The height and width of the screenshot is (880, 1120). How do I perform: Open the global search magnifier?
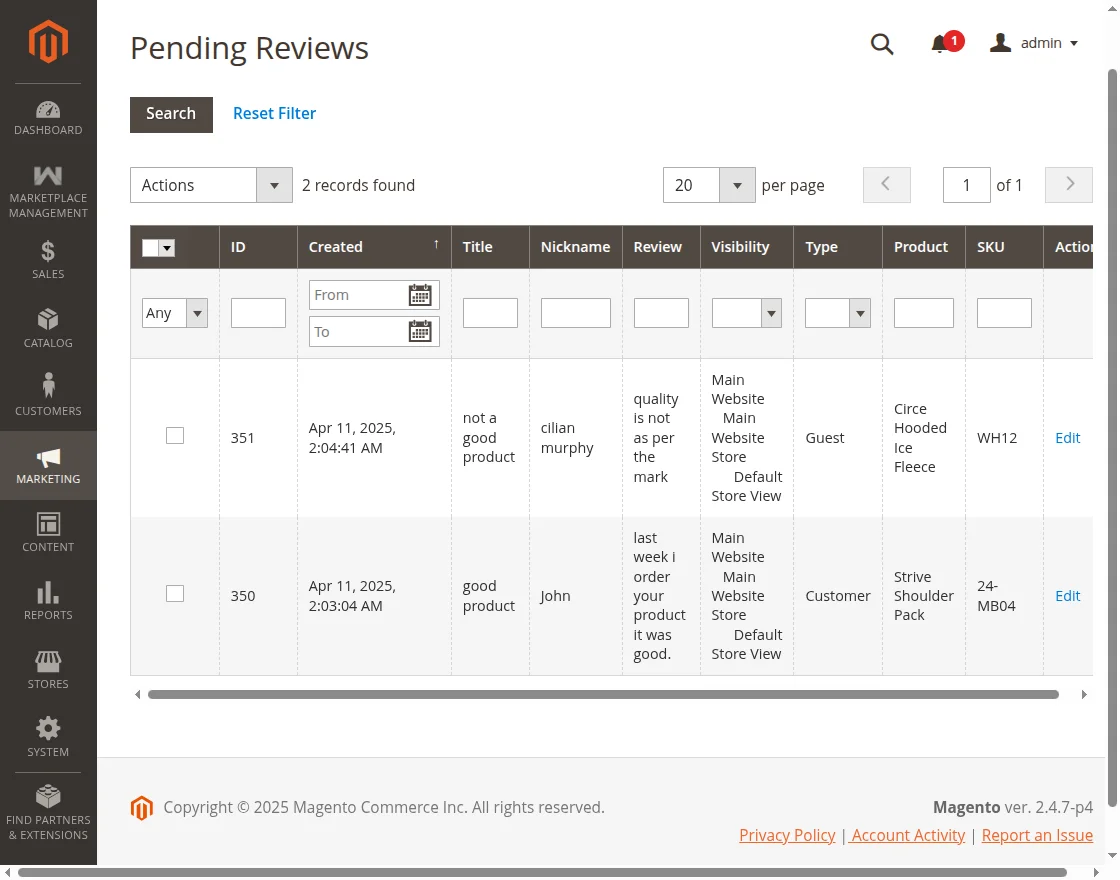click(881, 44)
